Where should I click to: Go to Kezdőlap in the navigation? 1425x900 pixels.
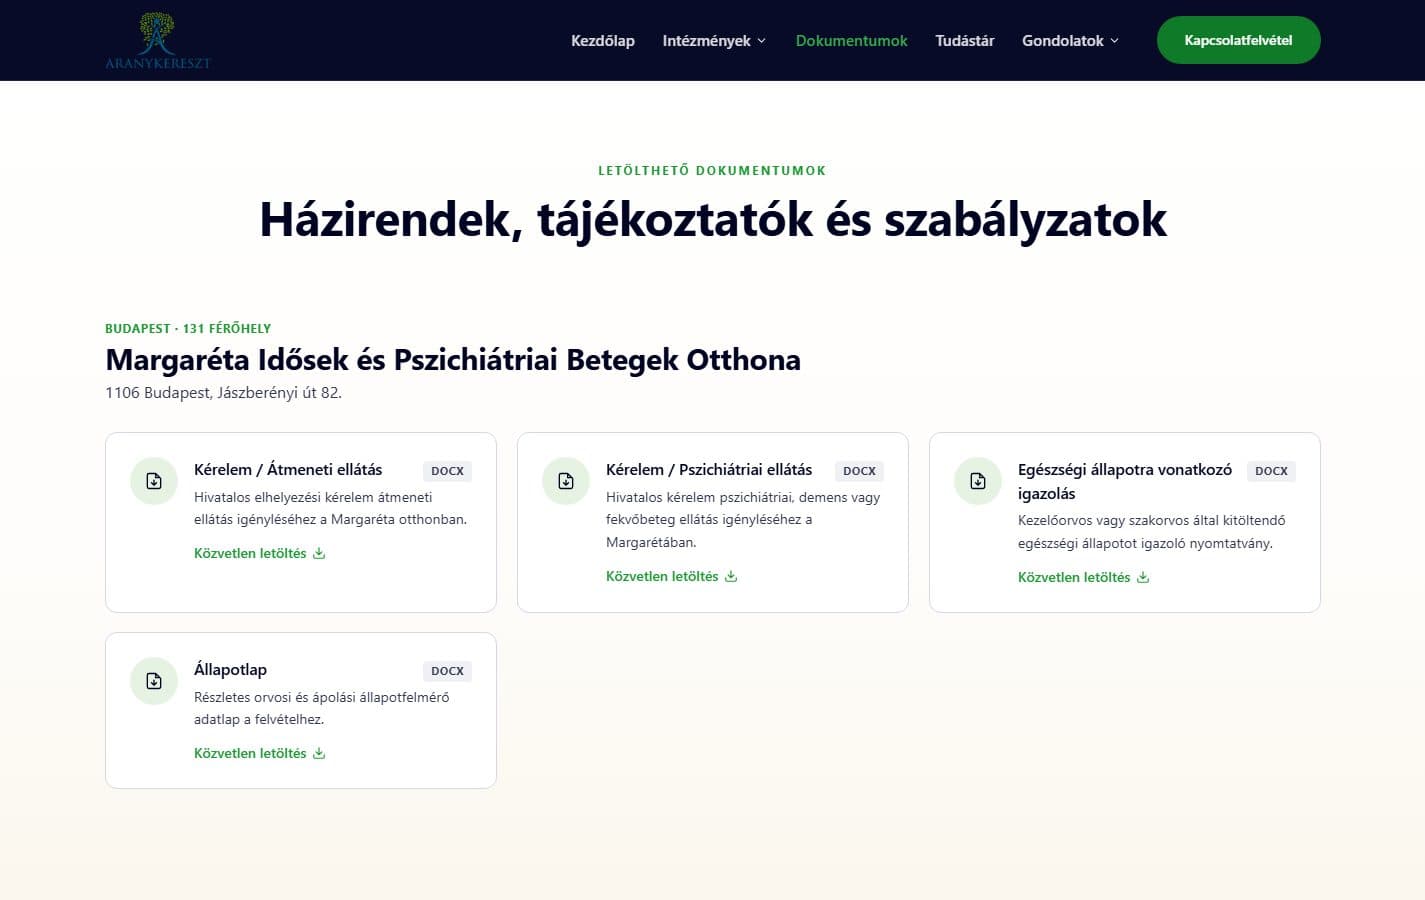(x=603, y=40)
